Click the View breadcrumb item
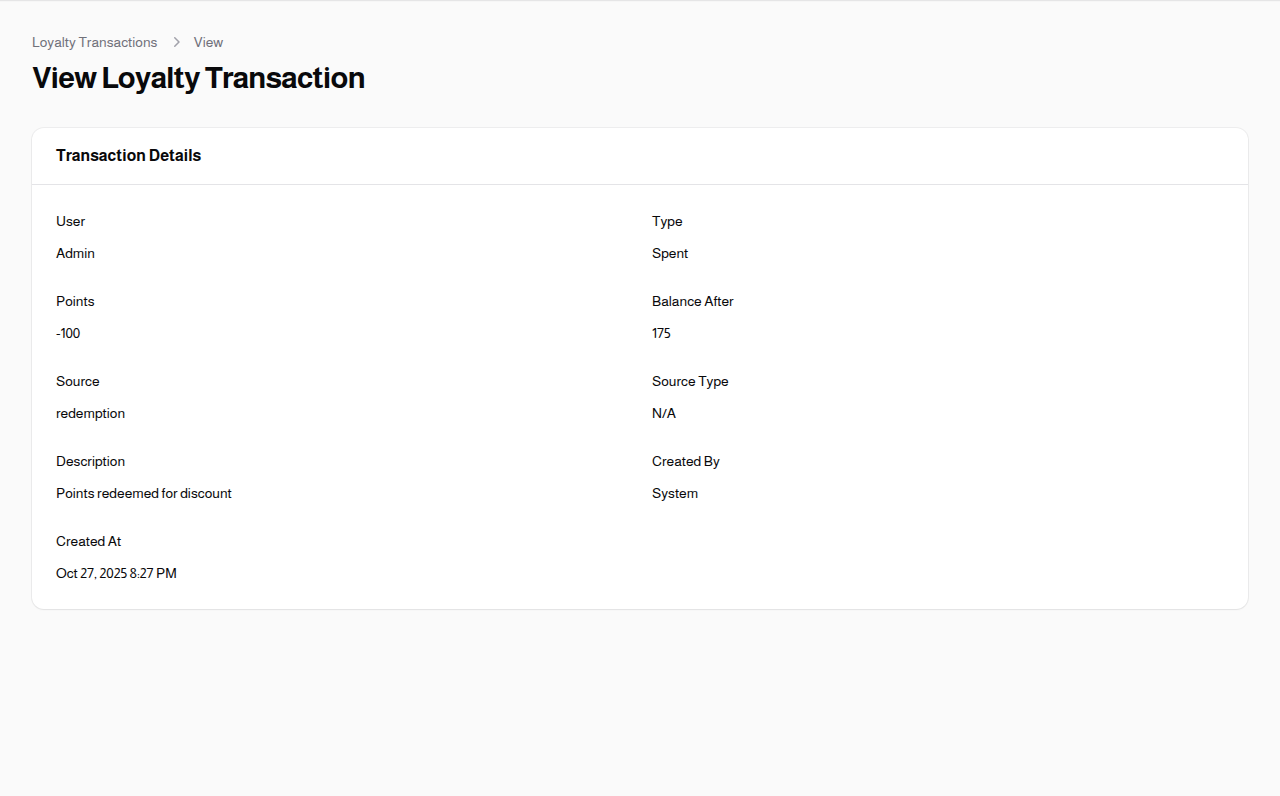 208,42
